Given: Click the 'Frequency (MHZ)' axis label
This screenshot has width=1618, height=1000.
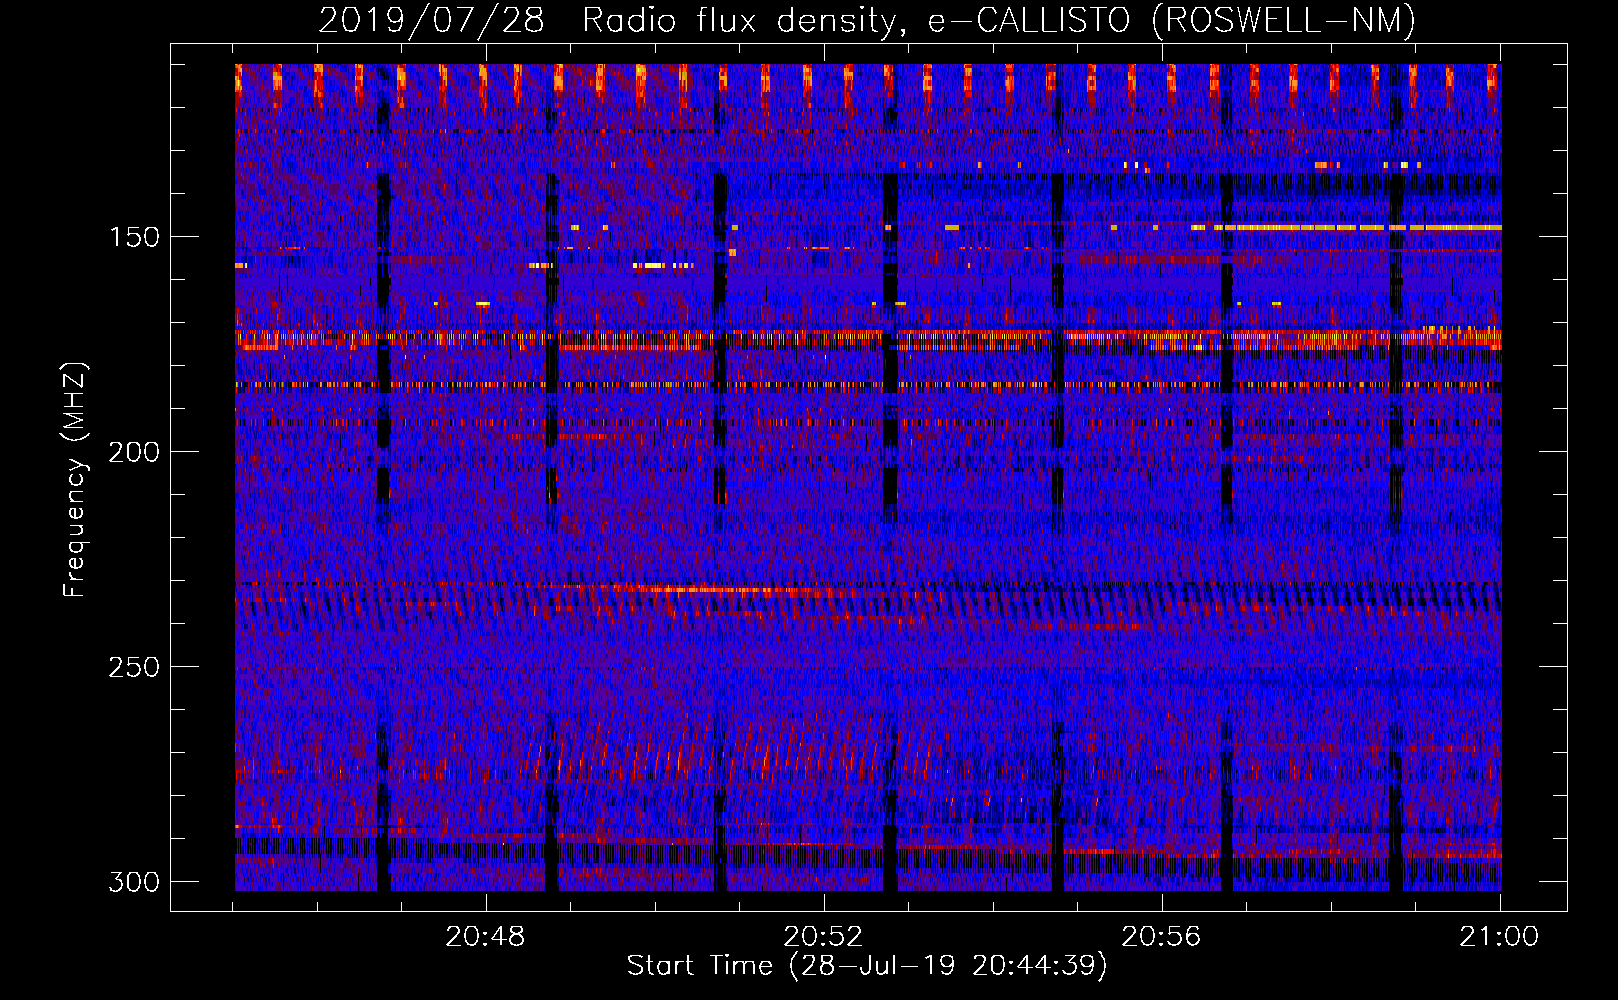Looking at the screenshot, I should point(75,479).
